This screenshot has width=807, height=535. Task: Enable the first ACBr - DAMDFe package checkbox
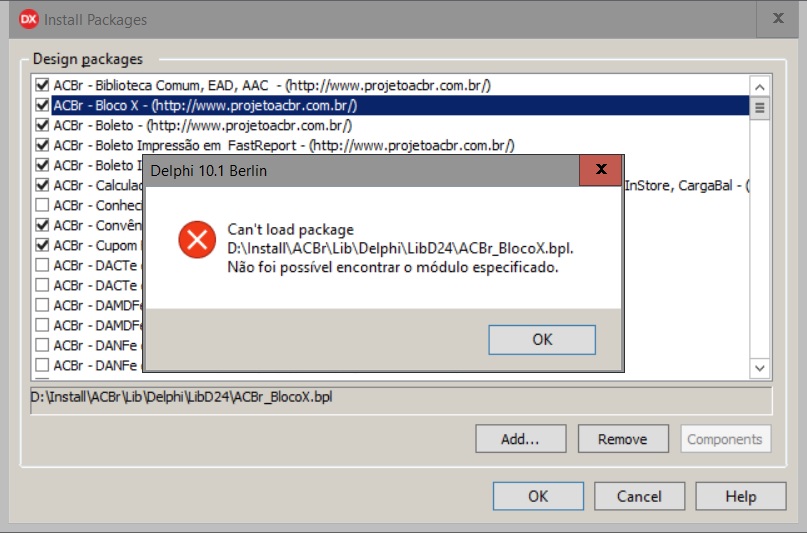(42, 305)
